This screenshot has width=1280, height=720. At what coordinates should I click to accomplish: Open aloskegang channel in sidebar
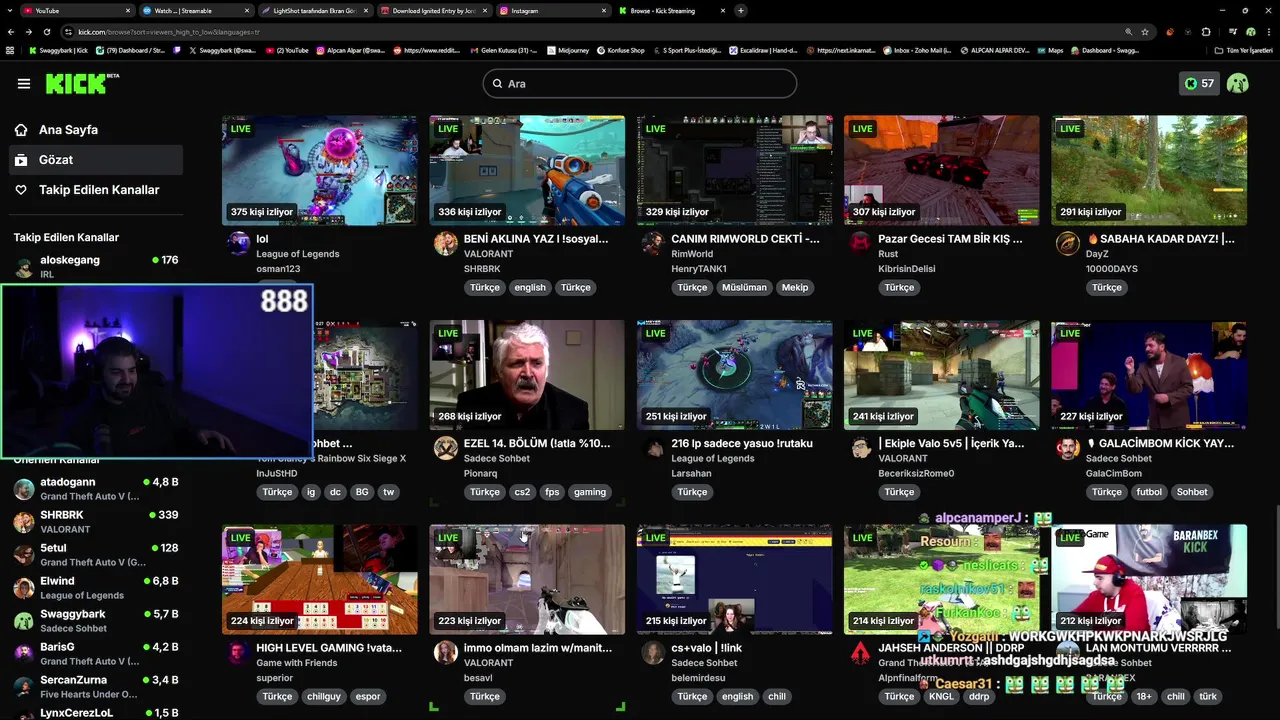click(x=95, y=266)
